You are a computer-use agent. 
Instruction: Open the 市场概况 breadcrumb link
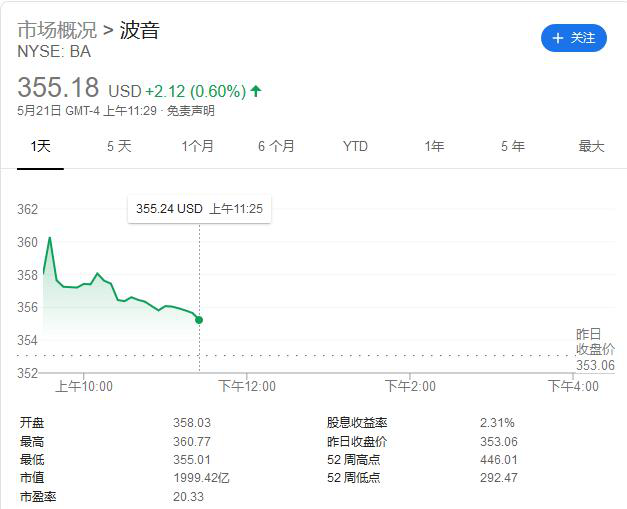point(57,30)
